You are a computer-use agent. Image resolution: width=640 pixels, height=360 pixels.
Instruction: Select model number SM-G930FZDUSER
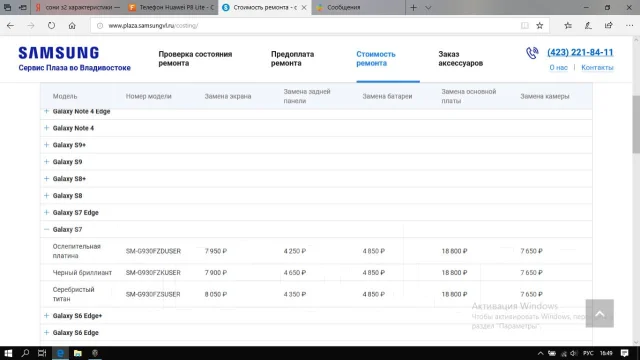(x=153, y=251)
